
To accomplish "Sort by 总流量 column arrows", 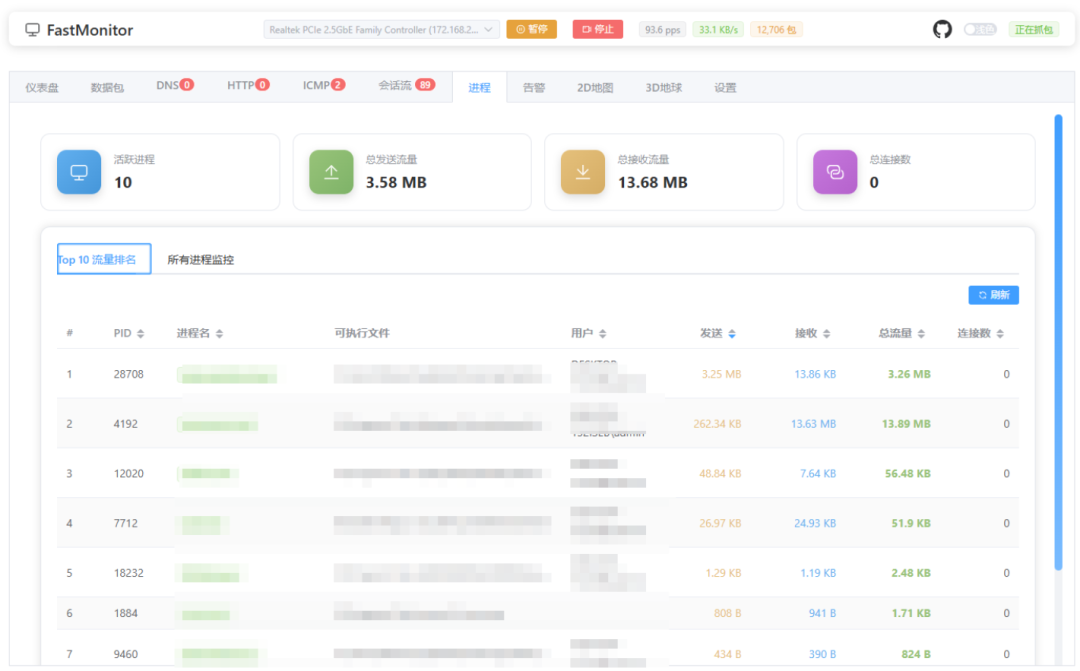I will point(921,333).
